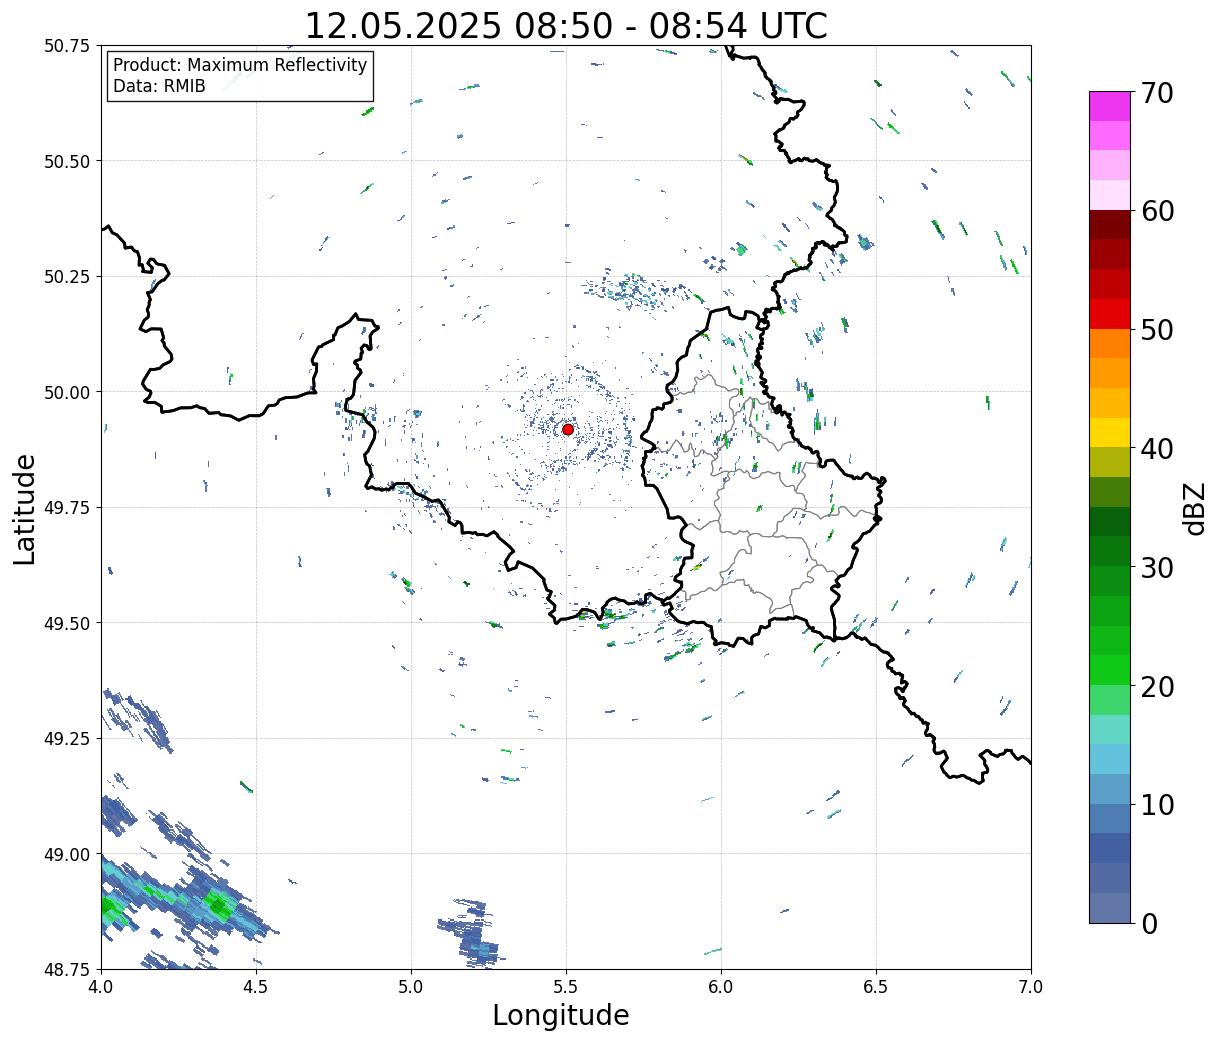Click the bright red colorbar segment just above the 50 tick
The image size is (1219, 1040).
1110,314
